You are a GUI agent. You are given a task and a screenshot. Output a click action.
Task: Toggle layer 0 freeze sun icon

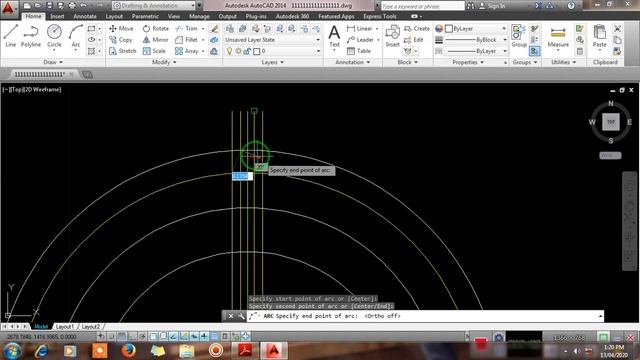tap(238, 51)
